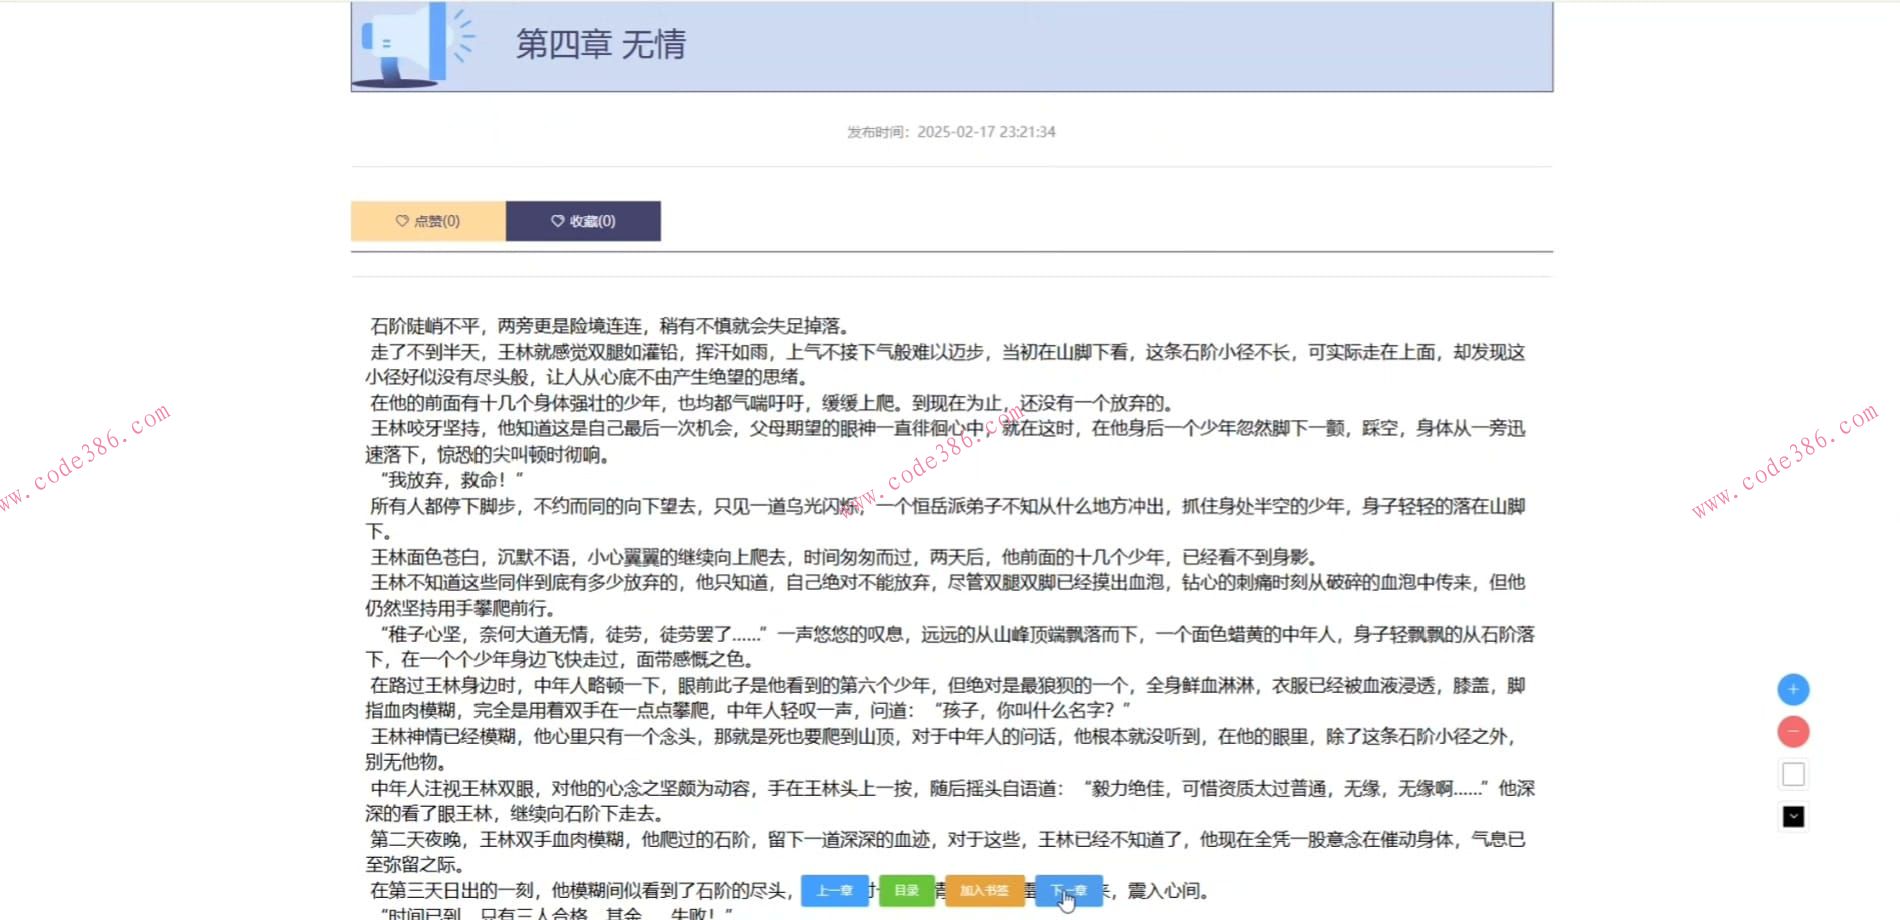Toggle the 收藏(0) favorite control
This screenshot has height=920, width=1900.
click(x=584, y=221)
